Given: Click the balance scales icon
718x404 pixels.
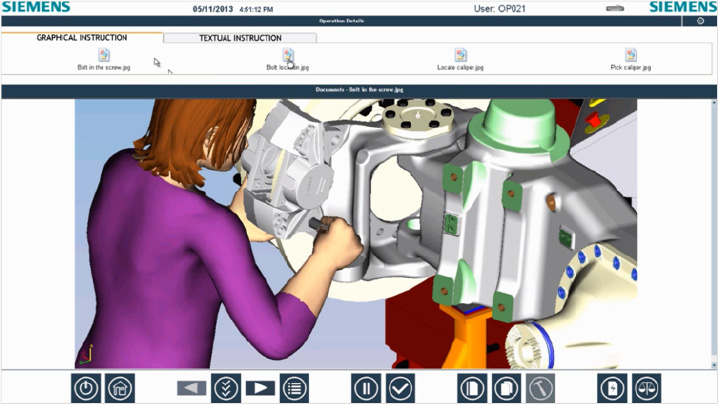Looking at the screenshot, I should coord(646,388).
